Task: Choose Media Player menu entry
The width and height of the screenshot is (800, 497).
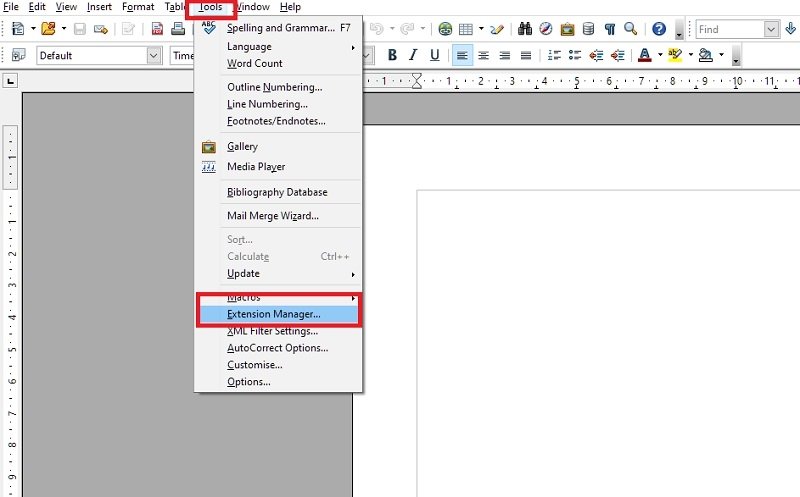Action: pyautogui.click(x=279, y=167)
